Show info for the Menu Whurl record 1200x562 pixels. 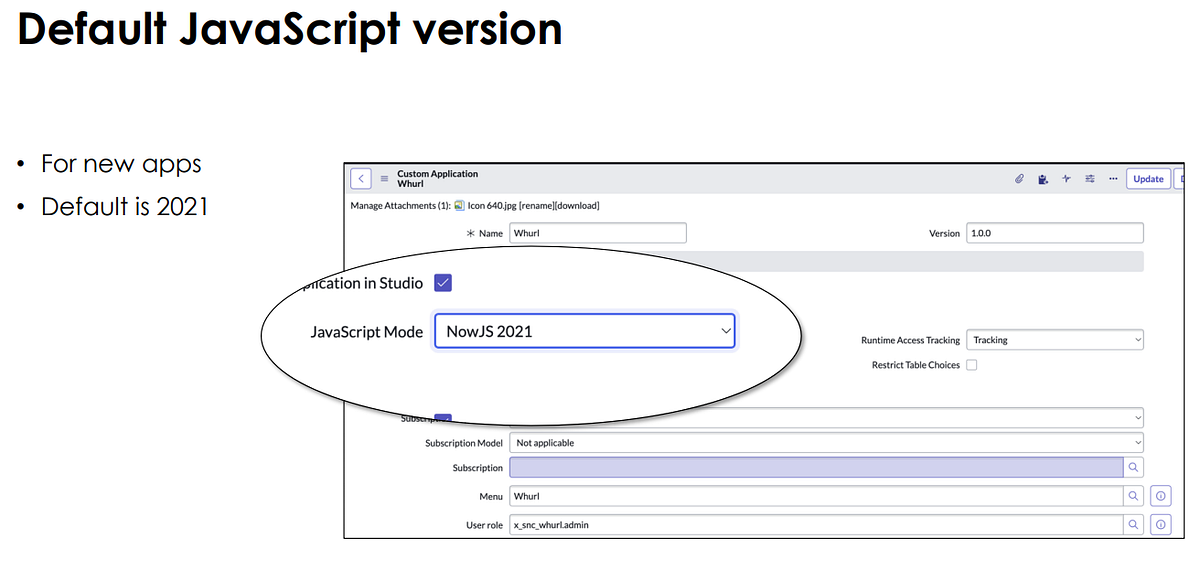(x=1160, y=495)
